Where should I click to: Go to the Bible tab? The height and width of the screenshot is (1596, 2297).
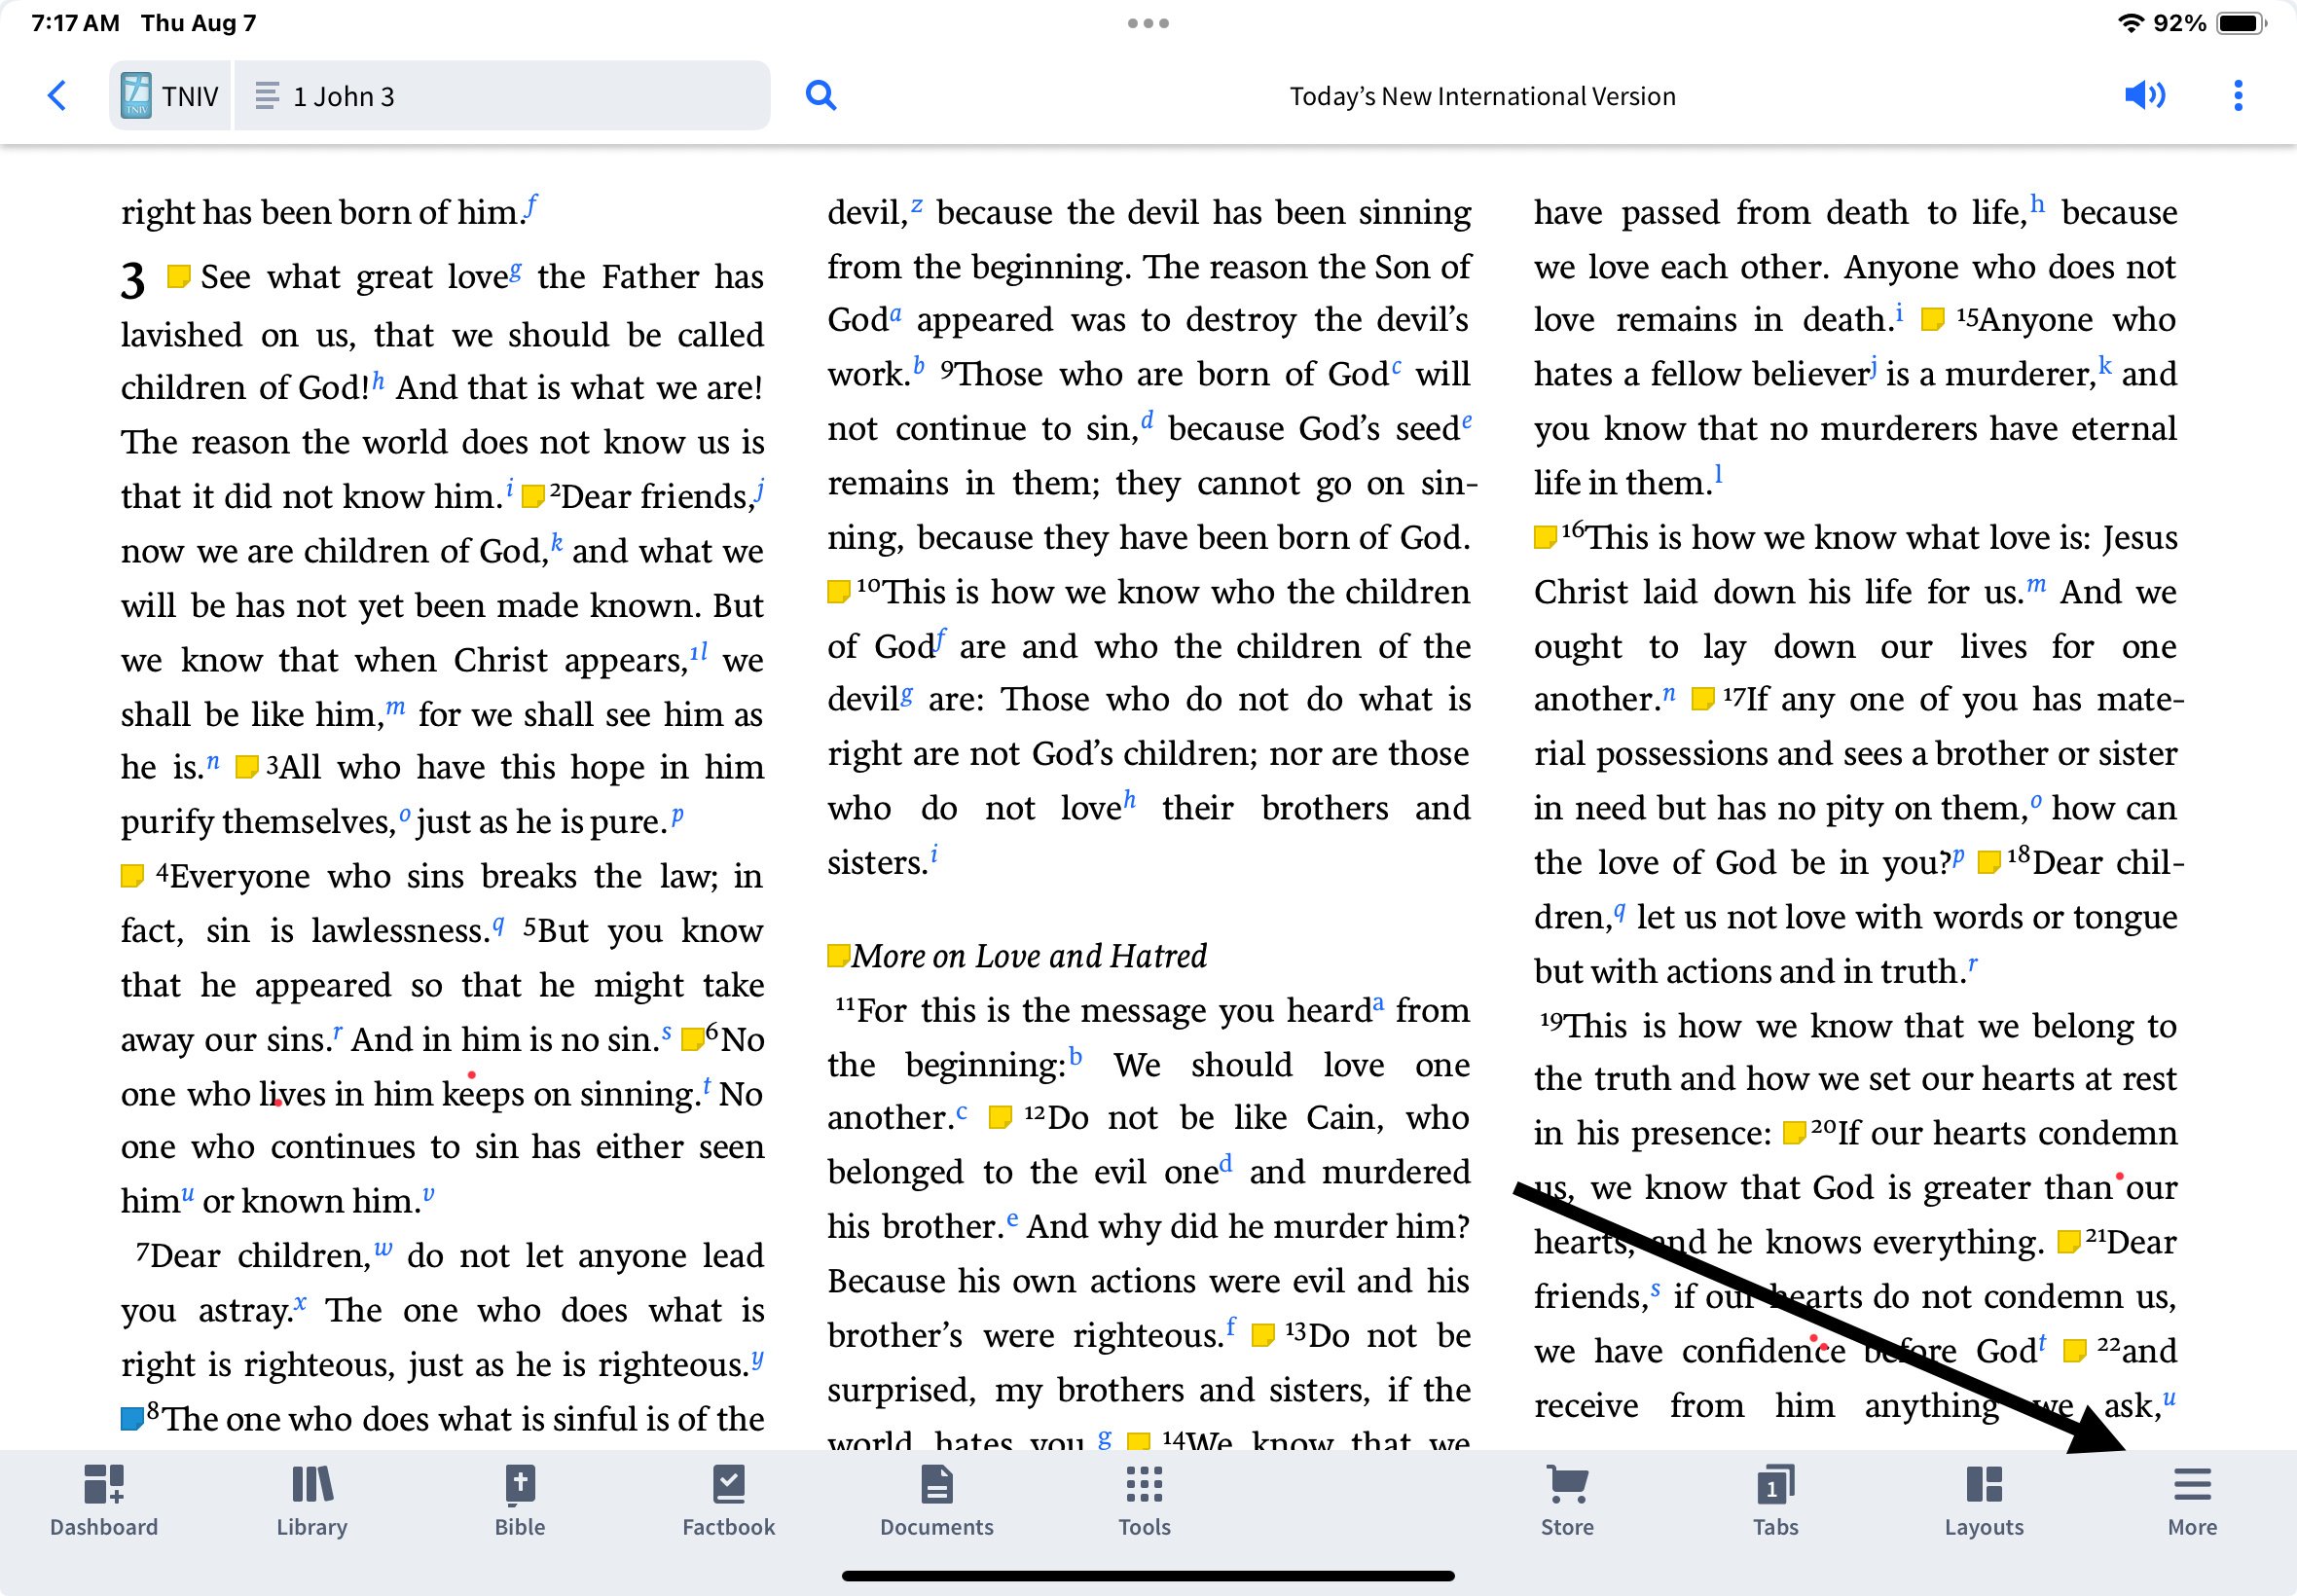click(x=520, y=1500)
